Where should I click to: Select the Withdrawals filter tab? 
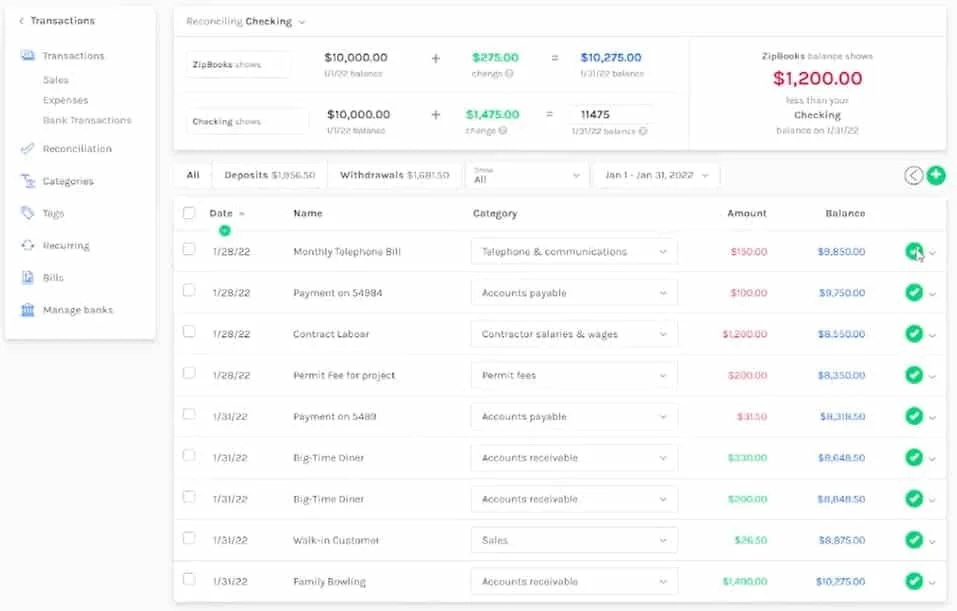coord(394,175)
